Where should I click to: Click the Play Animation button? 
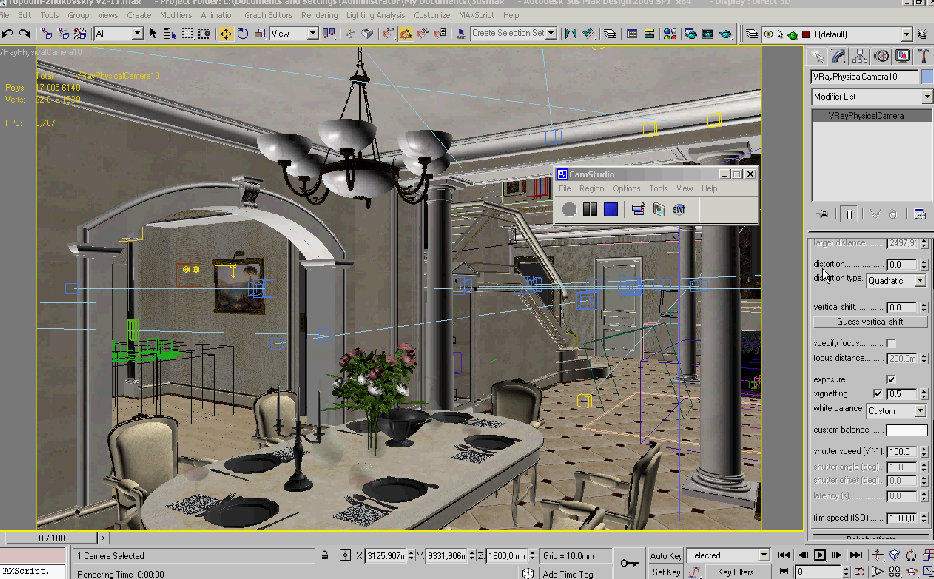[820, 555]
